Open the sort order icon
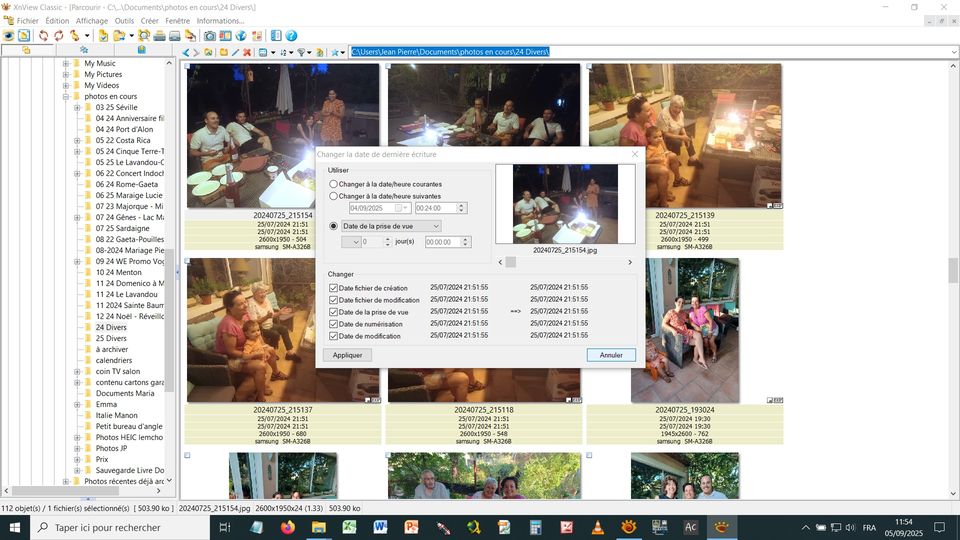 coord(283,53)
